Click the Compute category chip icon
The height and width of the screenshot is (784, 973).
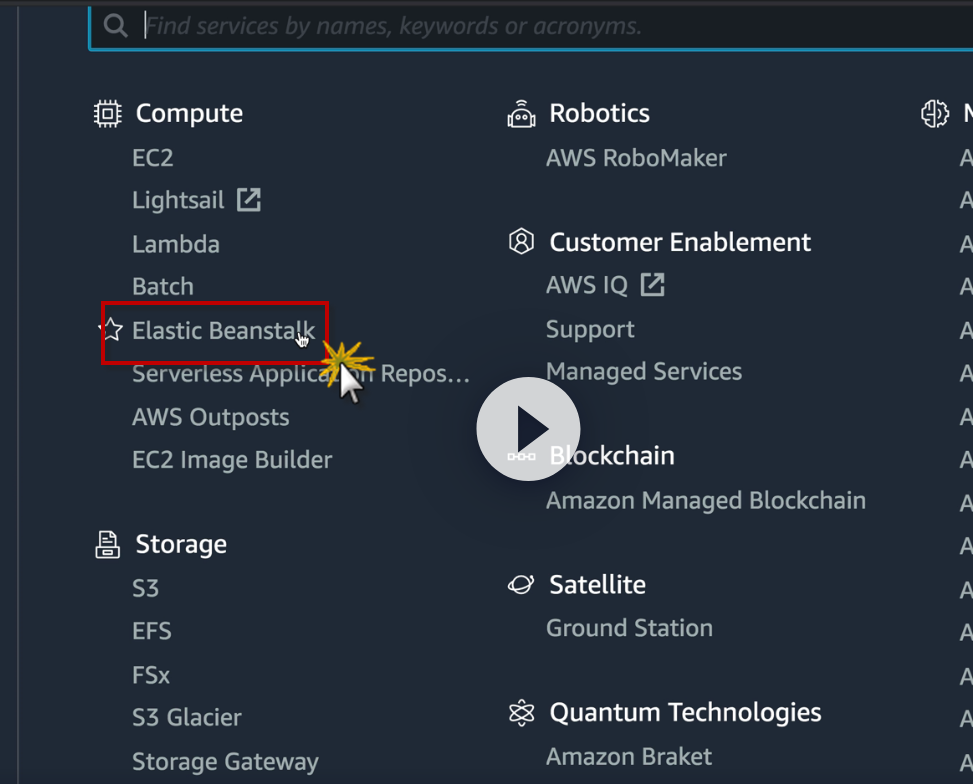click(107, 114)
